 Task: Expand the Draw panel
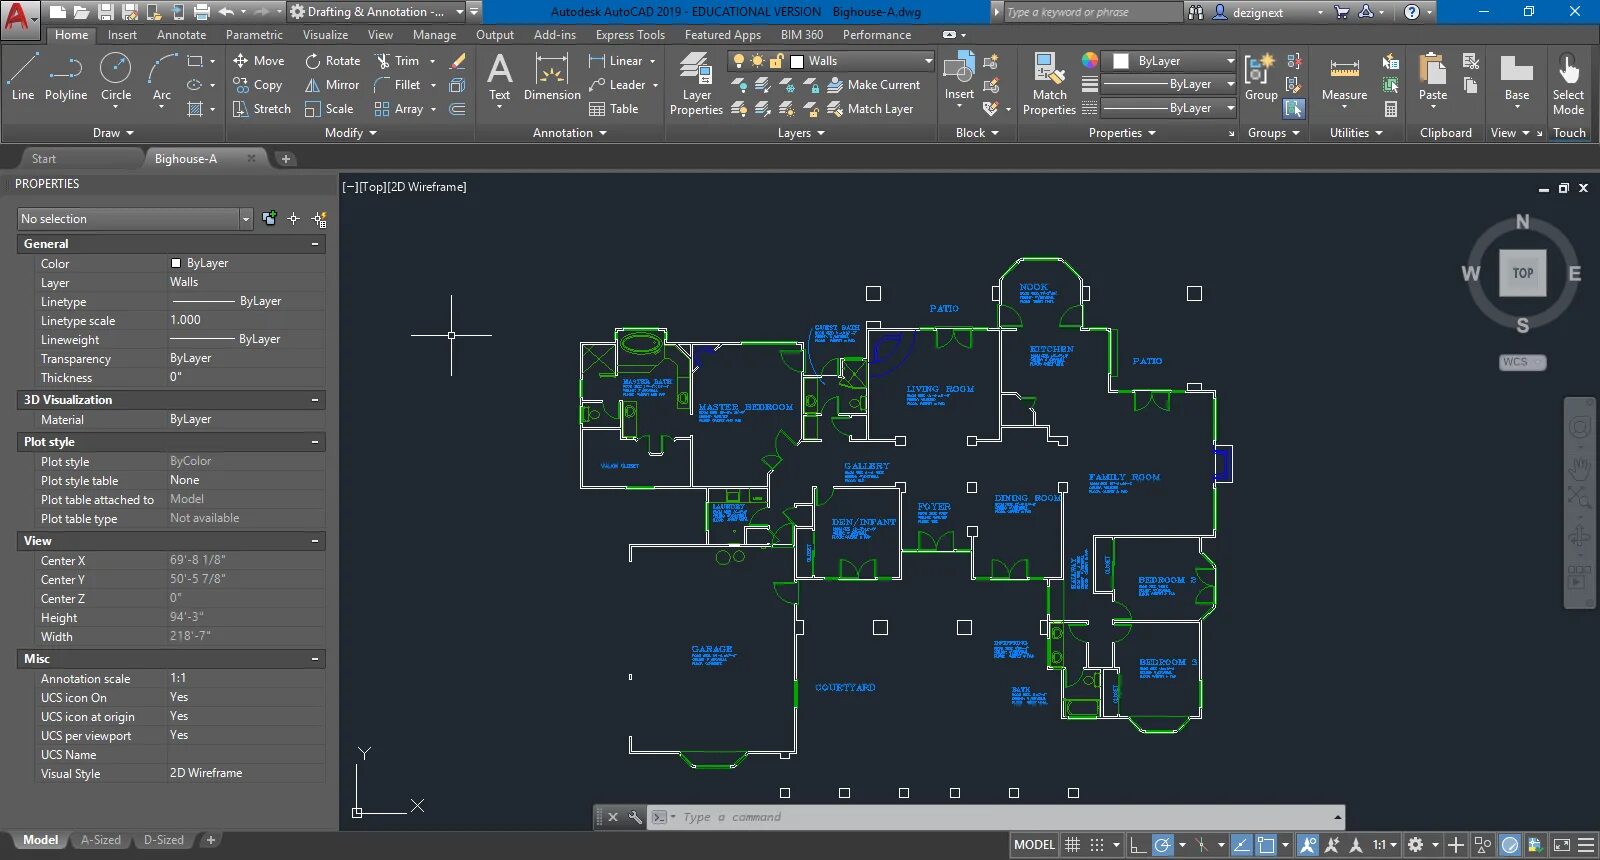point(113,133)
